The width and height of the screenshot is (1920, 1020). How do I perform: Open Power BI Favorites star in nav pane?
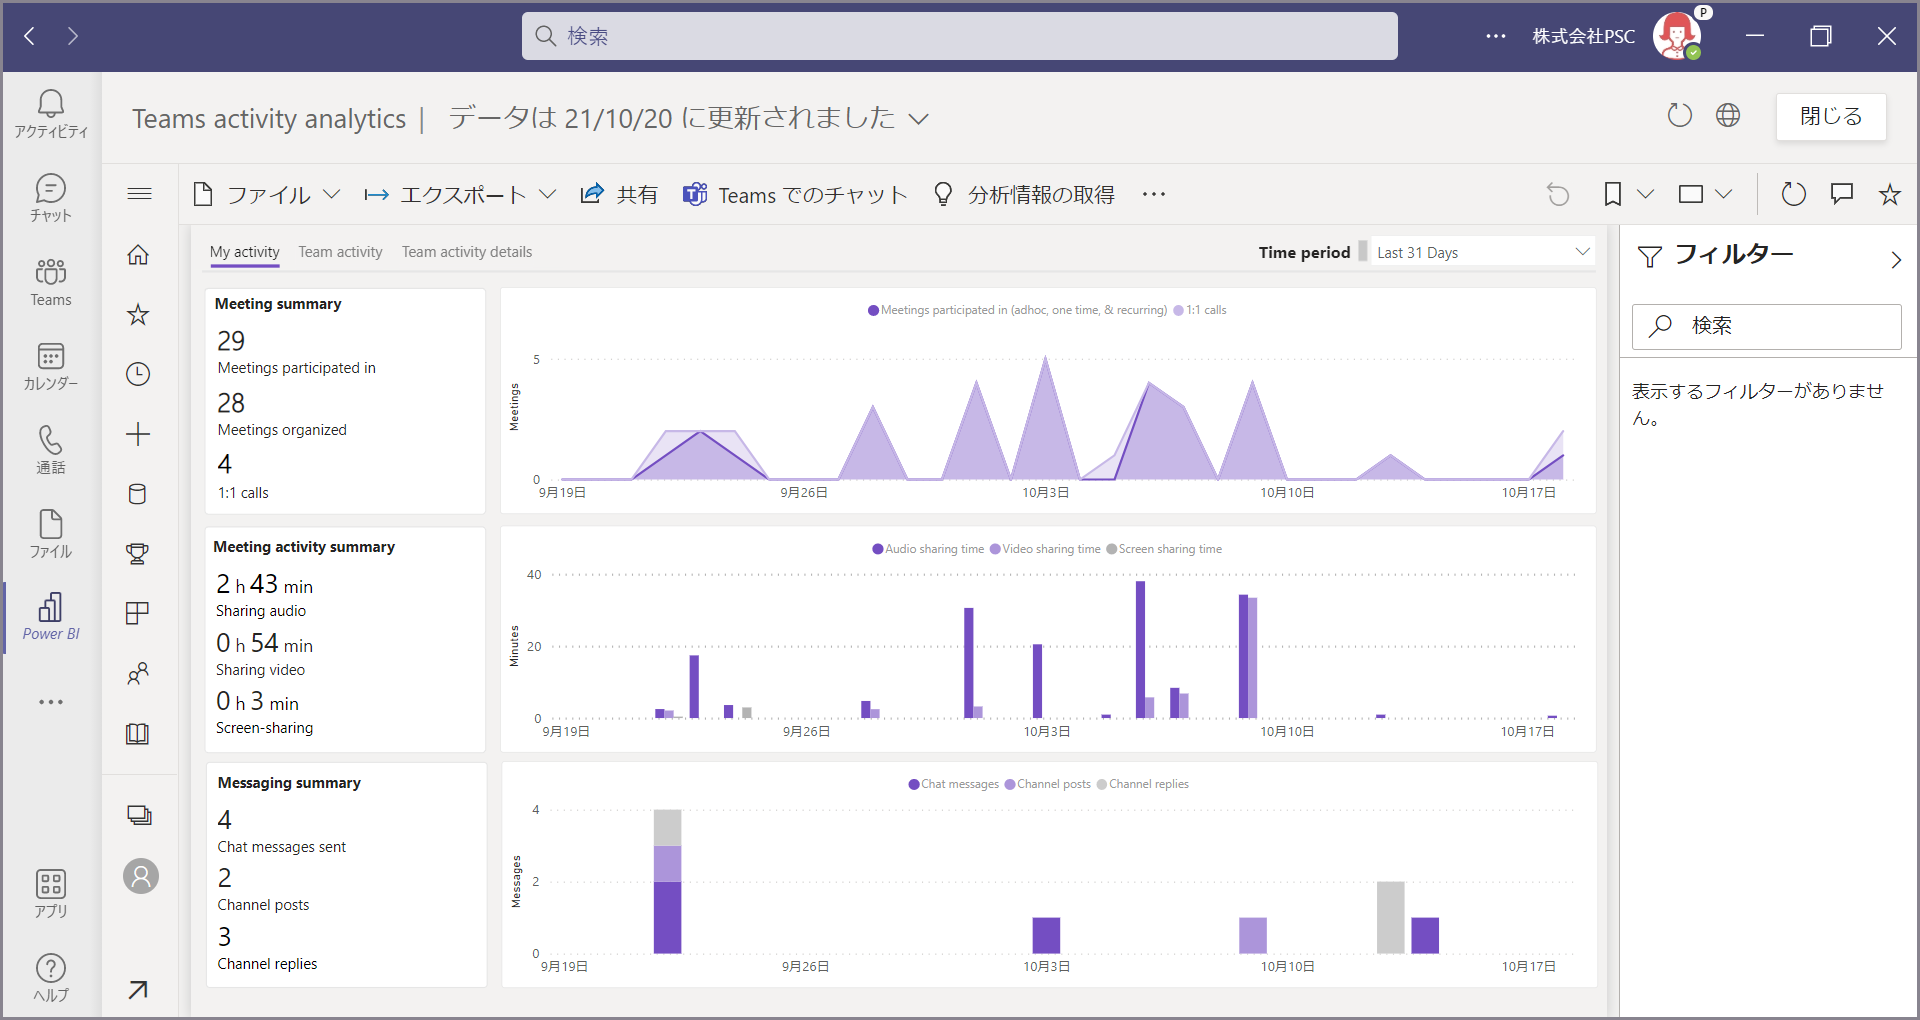coord(138,315)
